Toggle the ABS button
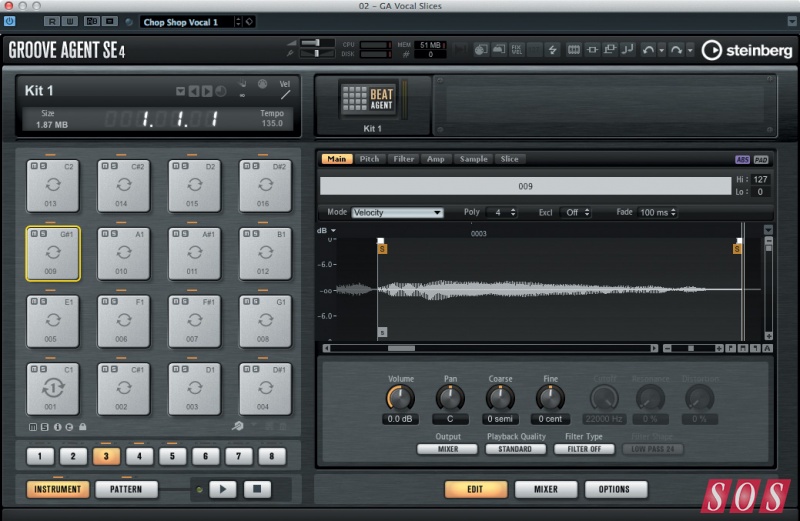This screenshot has width=800, height=521. [x=742, y=160]
